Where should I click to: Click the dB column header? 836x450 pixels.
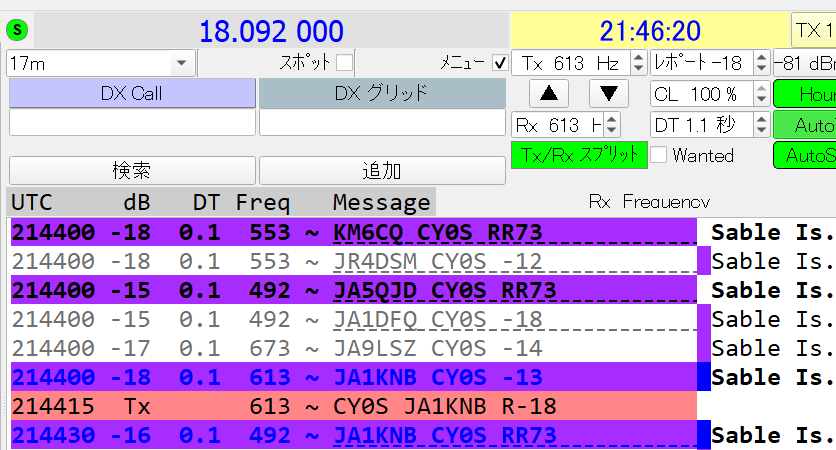137,203
